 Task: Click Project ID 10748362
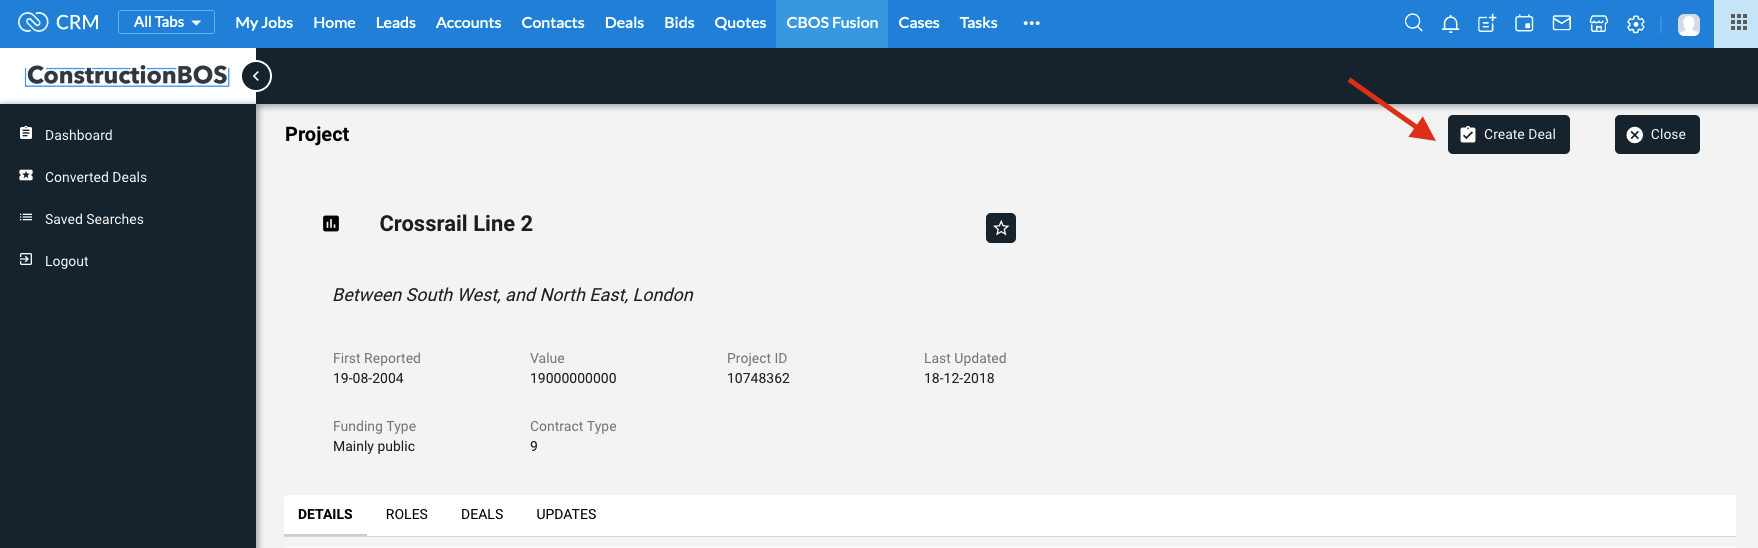pos(758,378)
